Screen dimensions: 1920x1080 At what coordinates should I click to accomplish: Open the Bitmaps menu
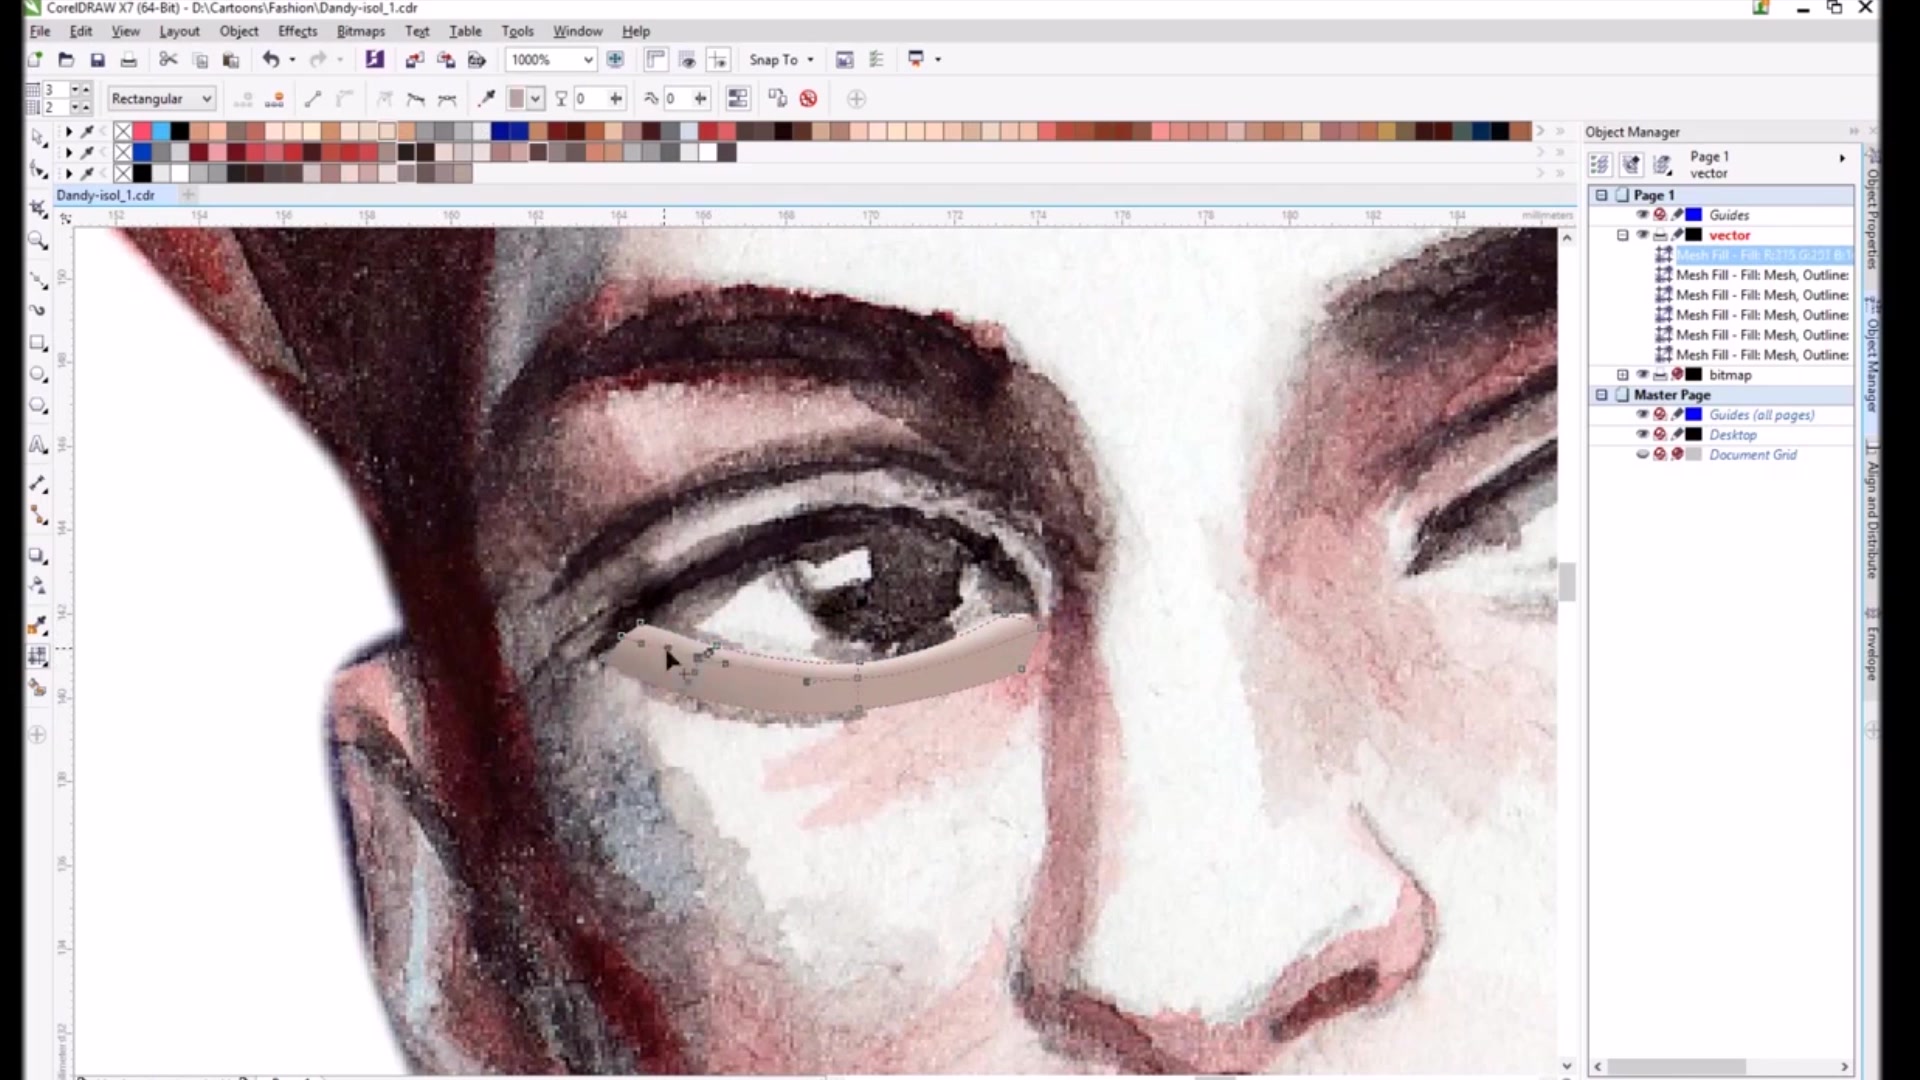(360, 31)
